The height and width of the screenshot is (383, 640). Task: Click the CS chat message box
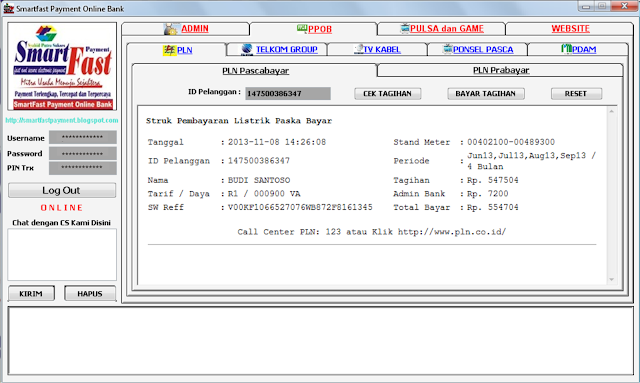62,254
